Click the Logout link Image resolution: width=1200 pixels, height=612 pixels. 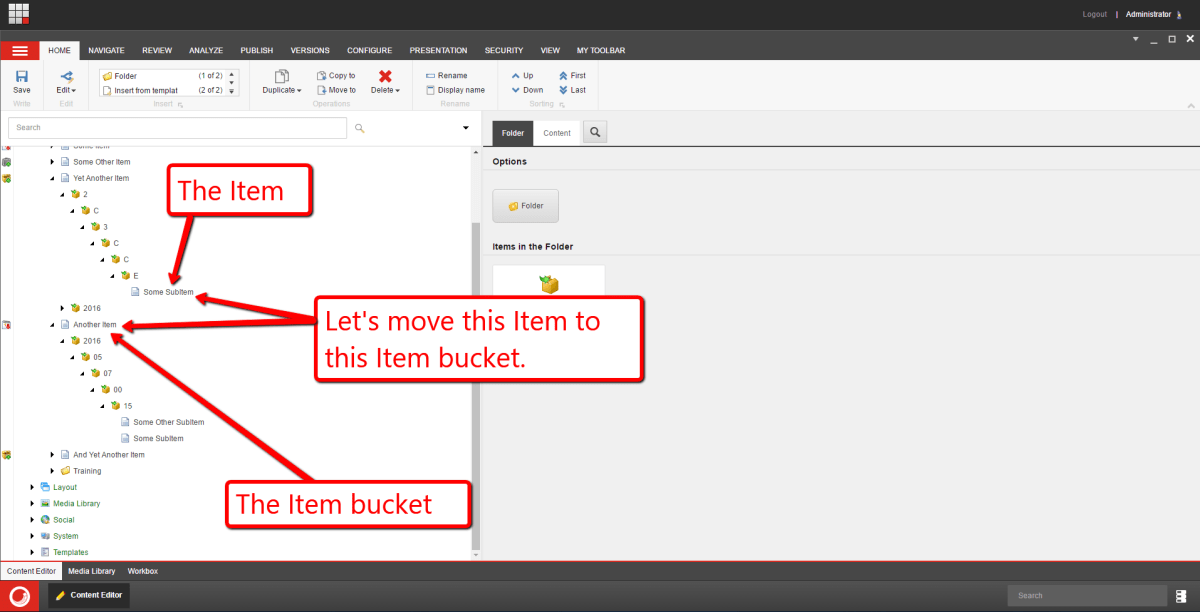[1094, 14]
